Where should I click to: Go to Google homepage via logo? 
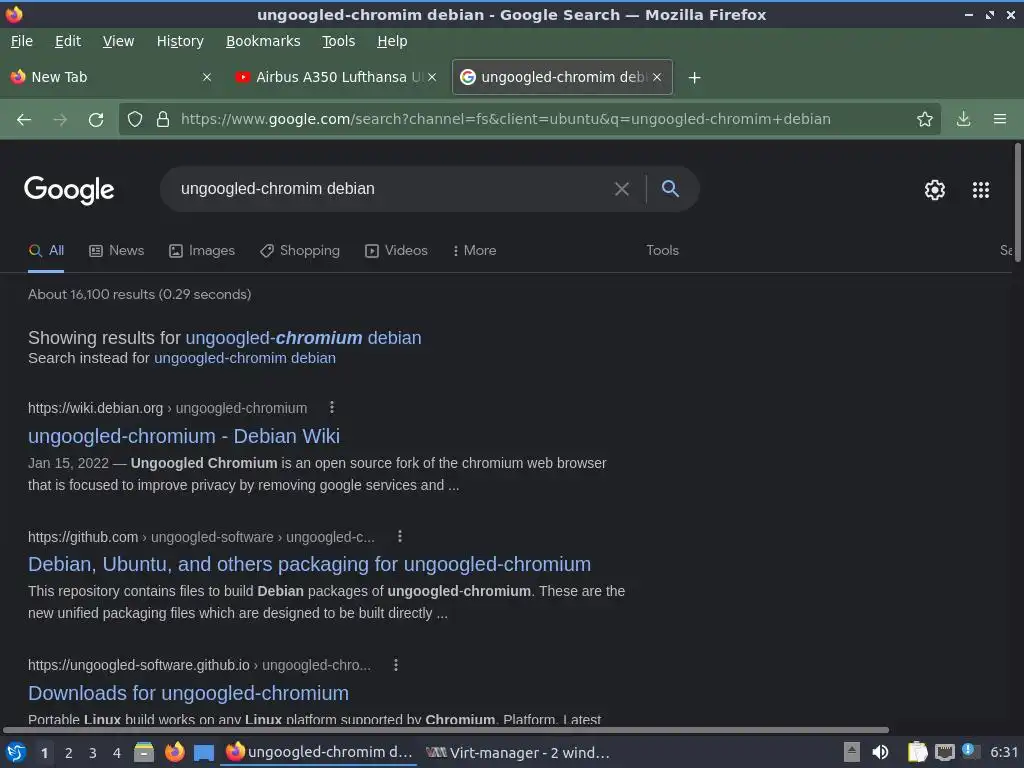click(69, 190)
